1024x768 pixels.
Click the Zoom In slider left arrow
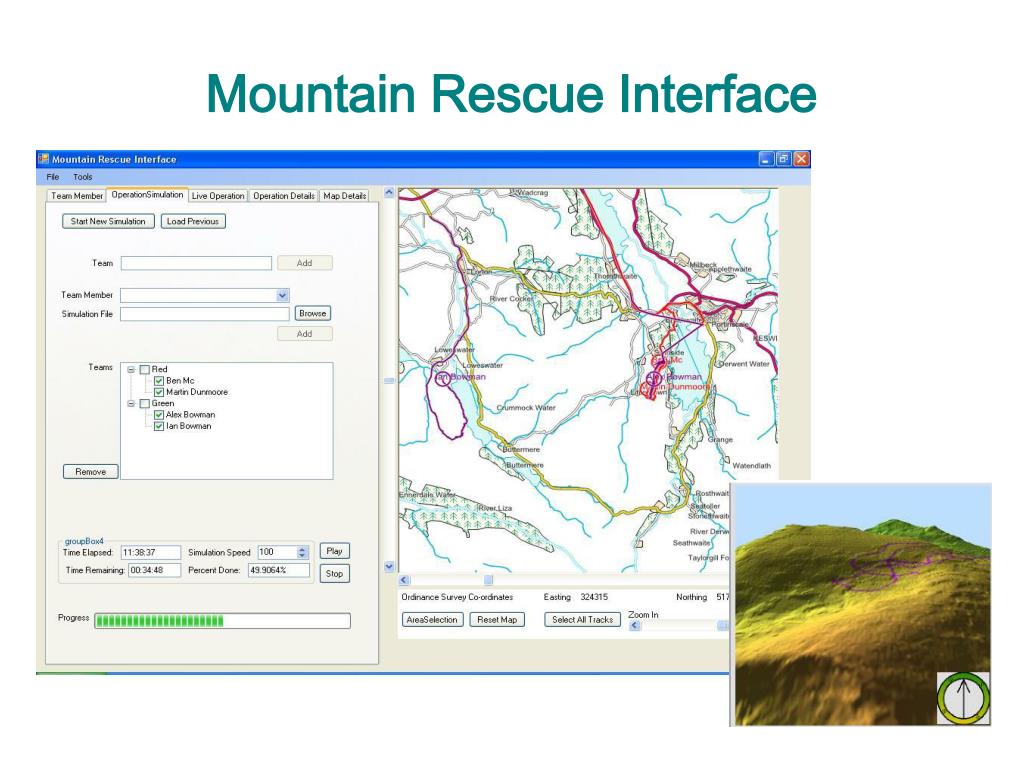(x=634, y=626)
